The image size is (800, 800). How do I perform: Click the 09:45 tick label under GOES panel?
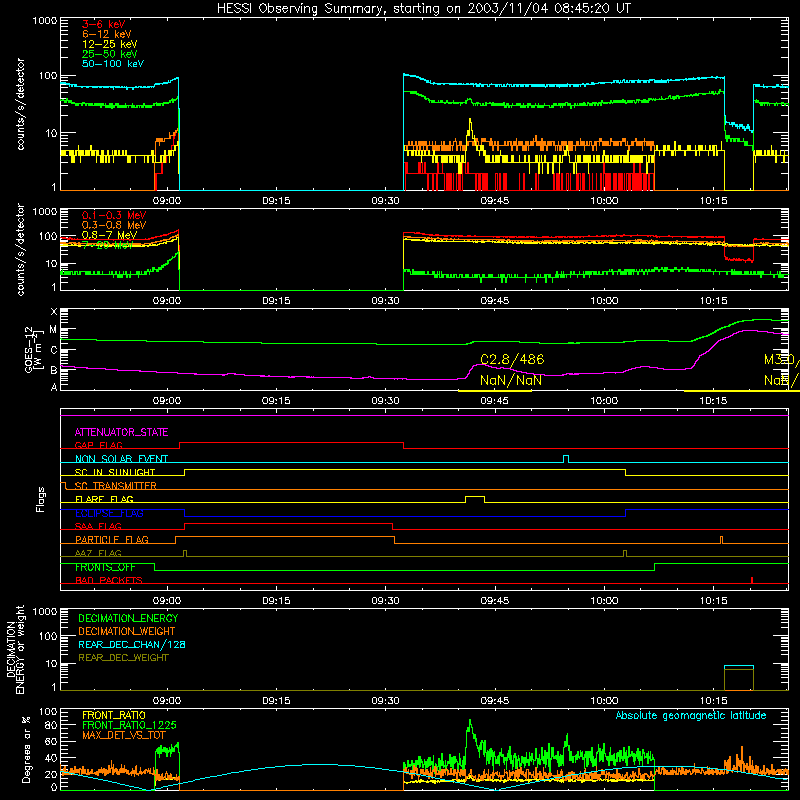click(494, 401)
